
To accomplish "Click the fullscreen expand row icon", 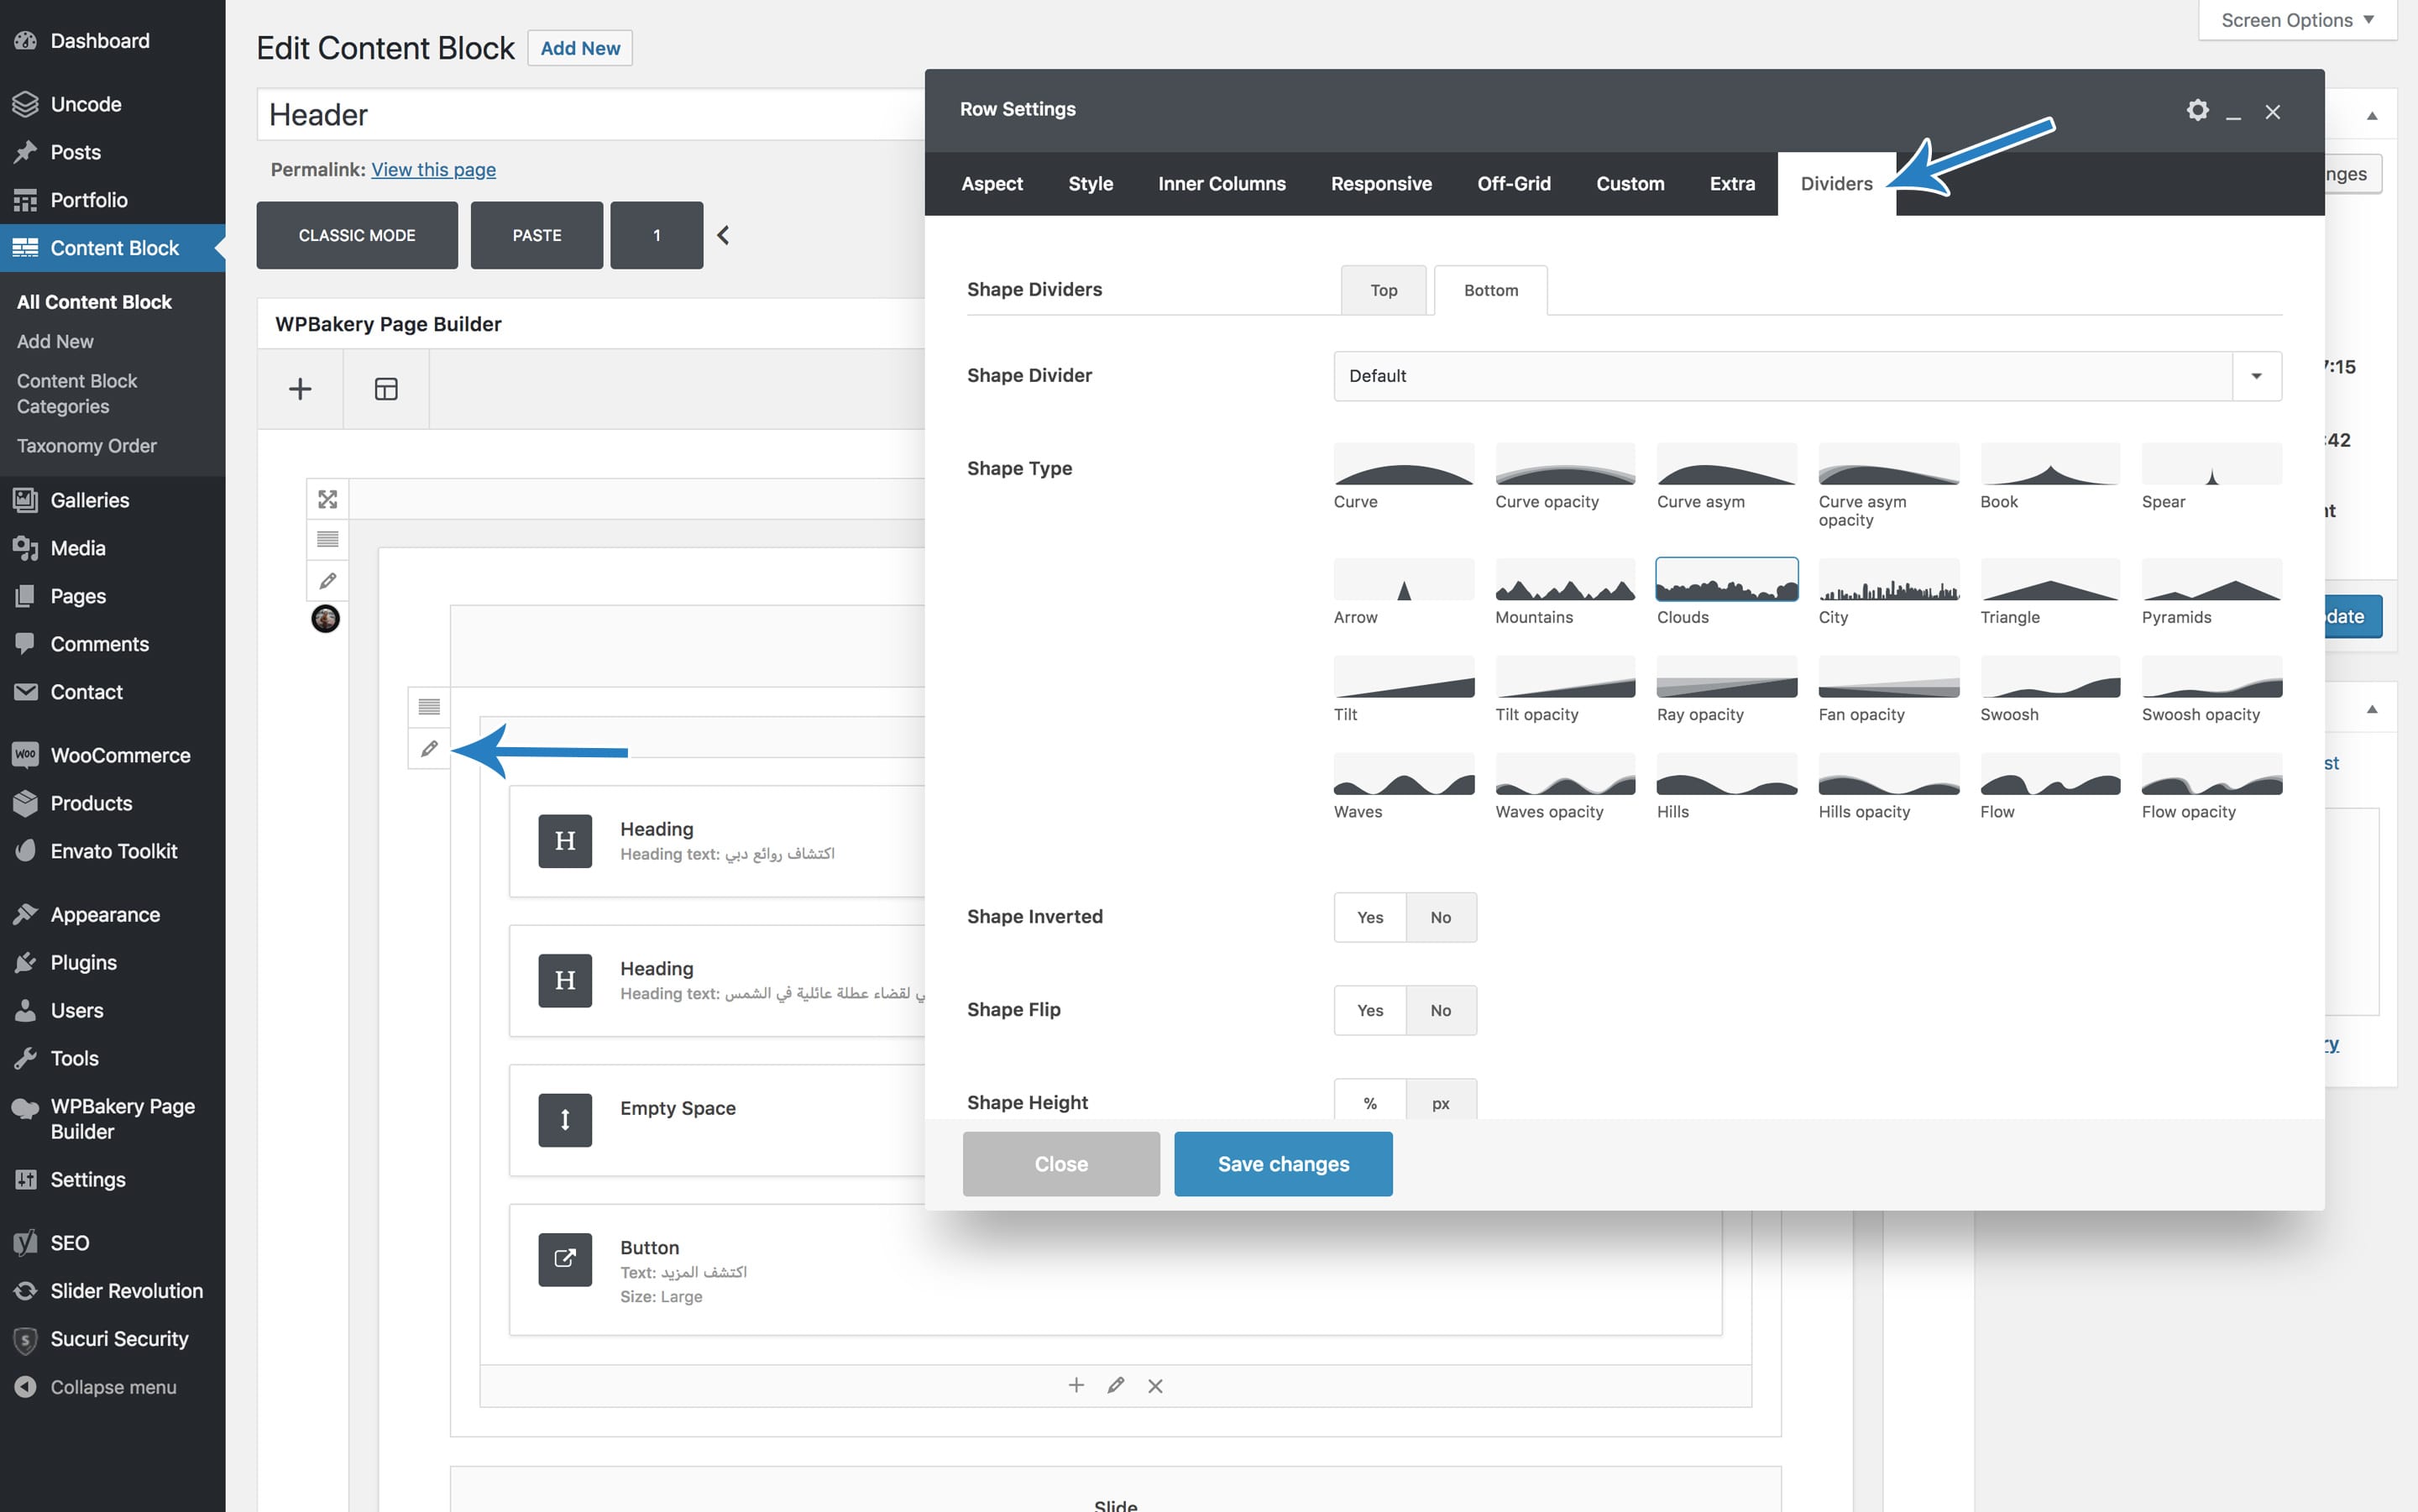I will tap(327, 498).
